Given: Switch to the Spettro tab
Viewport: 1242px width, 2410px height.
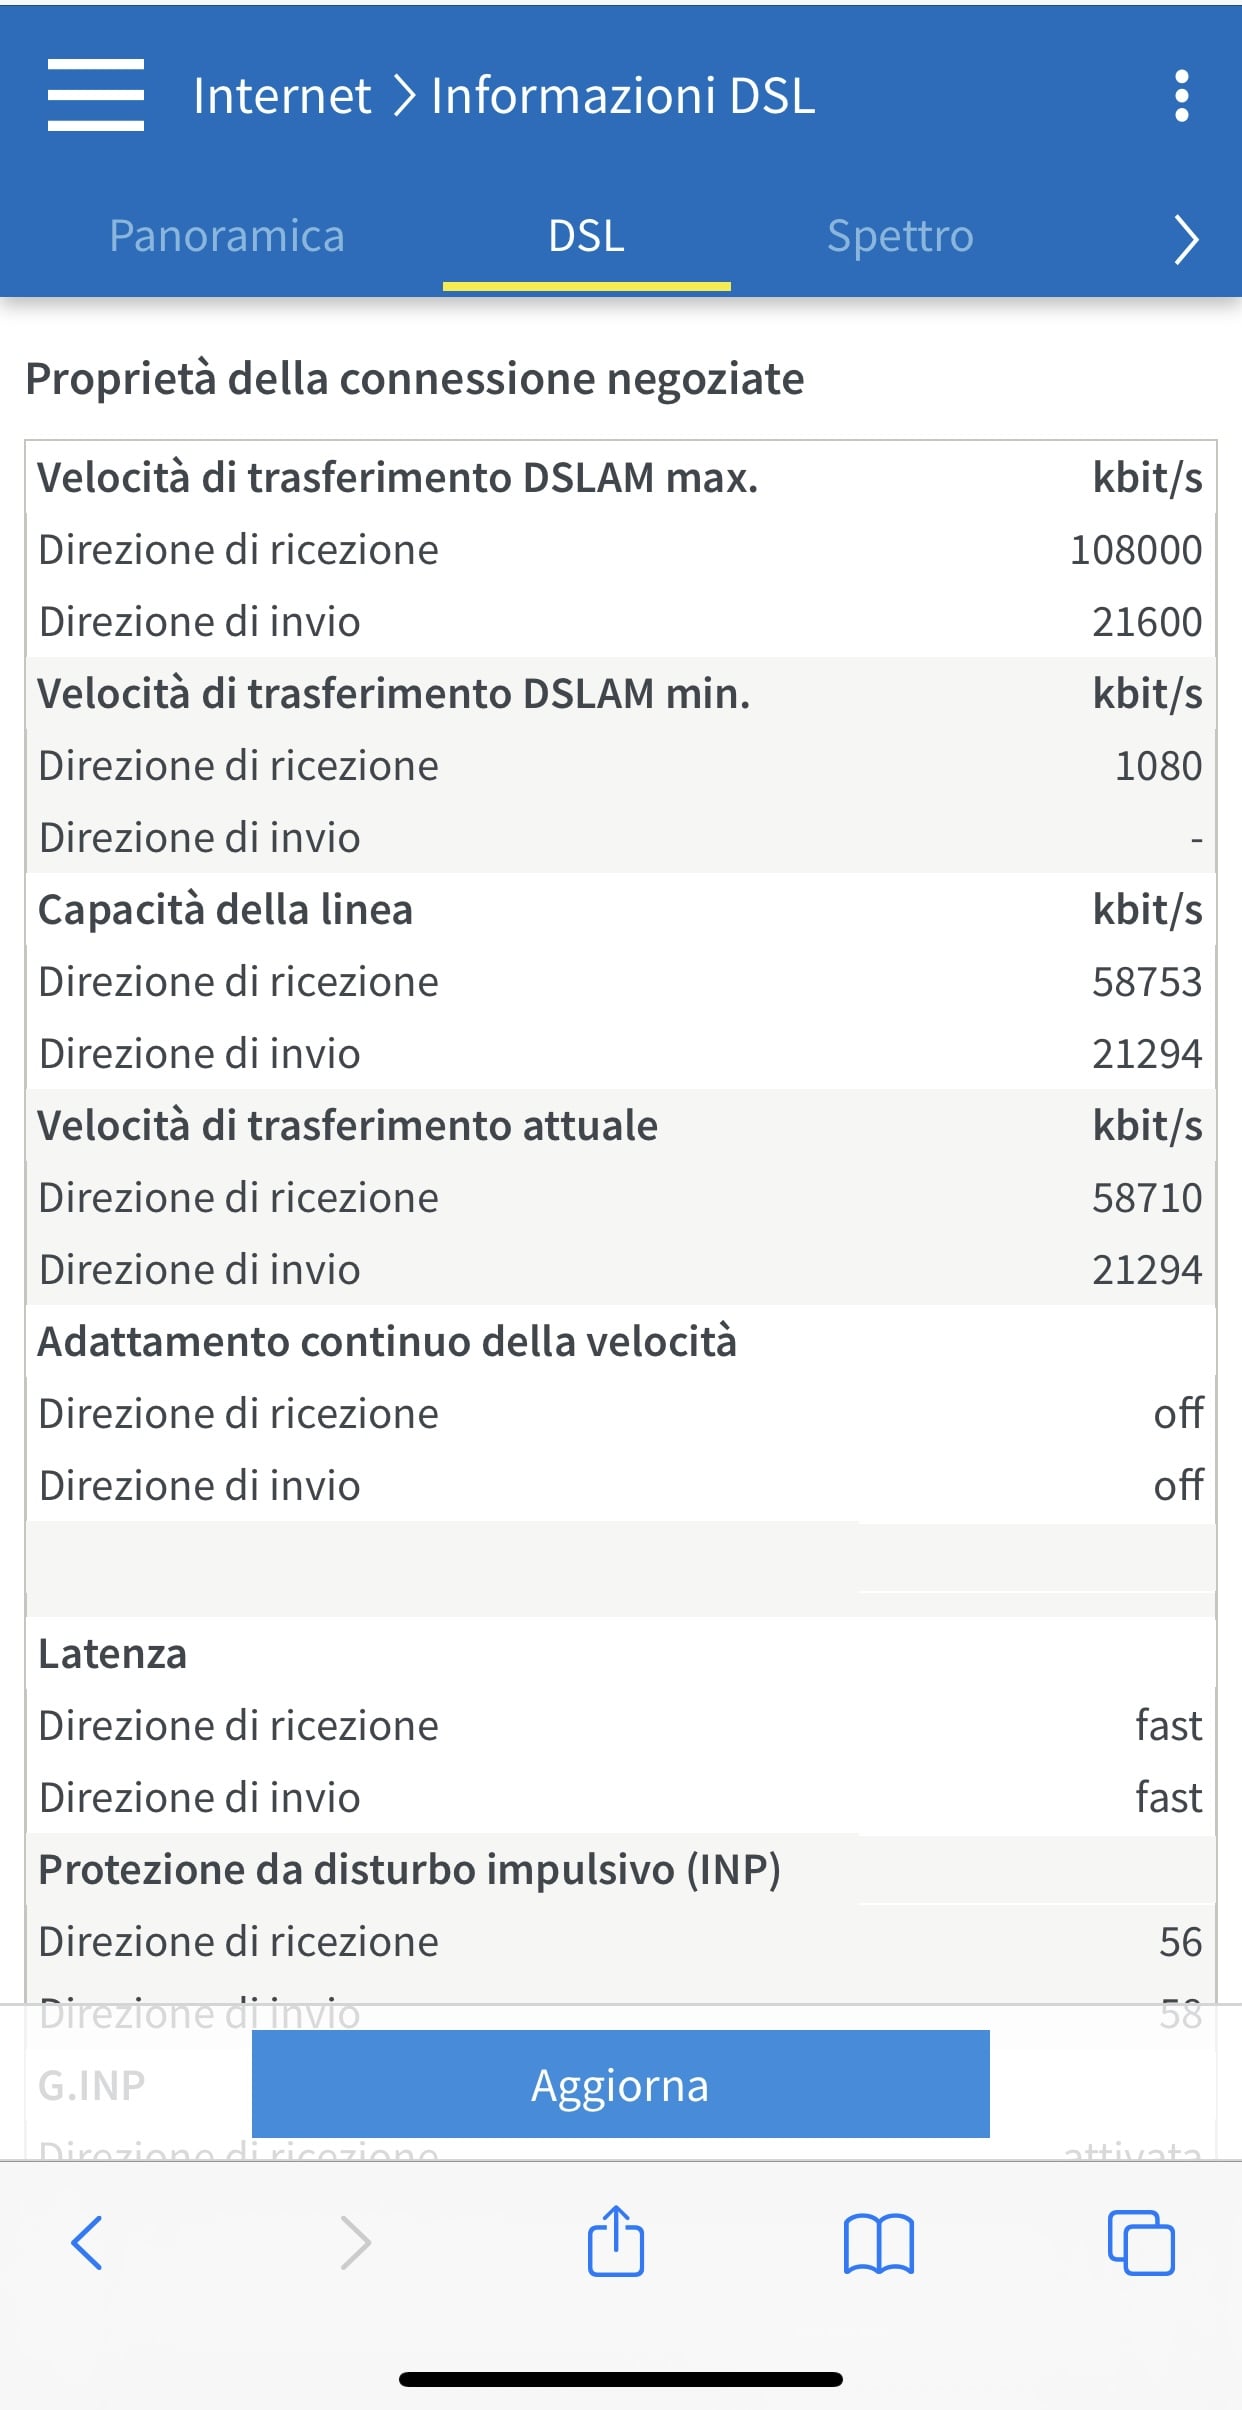Looking at the screenshot, I should (900, 236).
